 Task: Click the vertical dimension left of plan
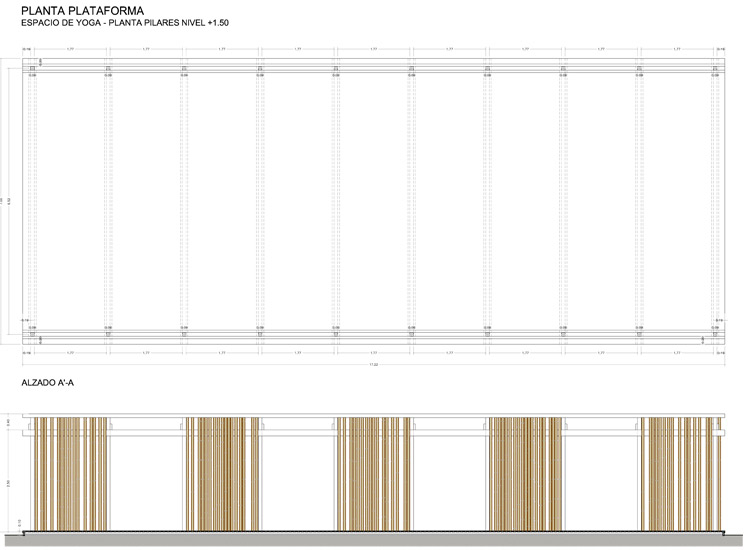9,201
